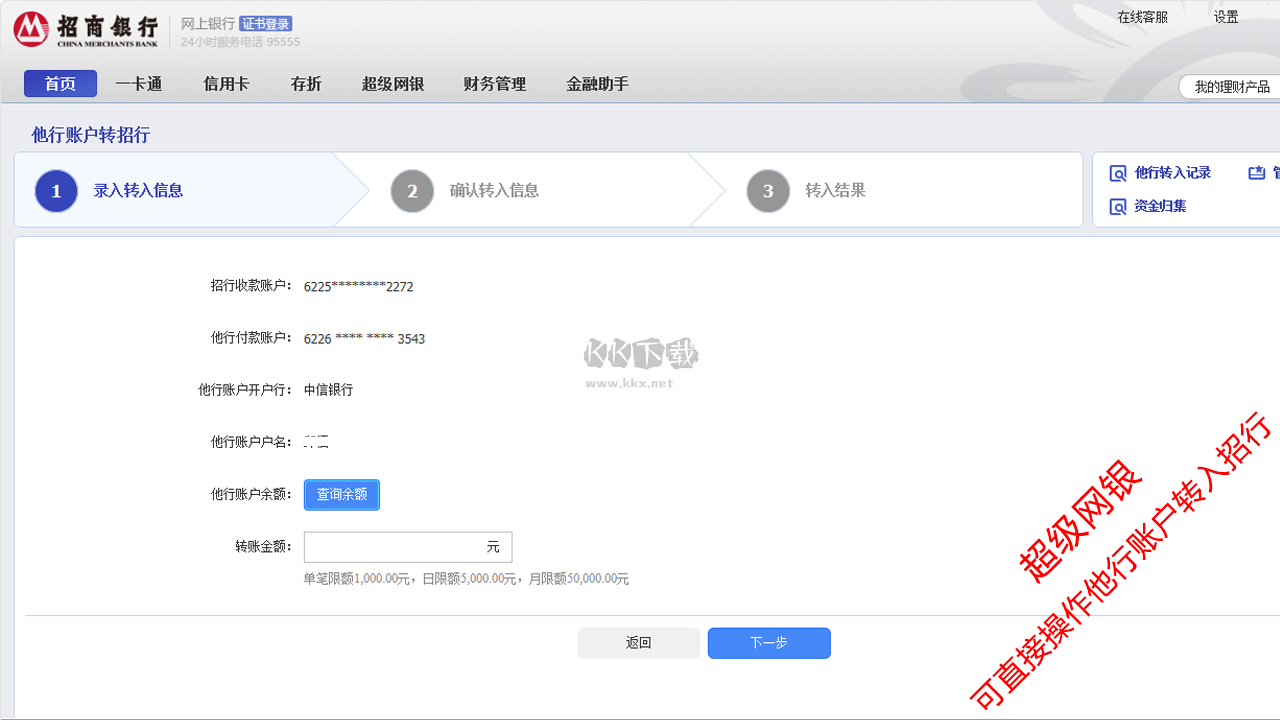Select step circle 1 录入转入信息
The width and height of the screenshot is (1280, 720).
(55, 191)
